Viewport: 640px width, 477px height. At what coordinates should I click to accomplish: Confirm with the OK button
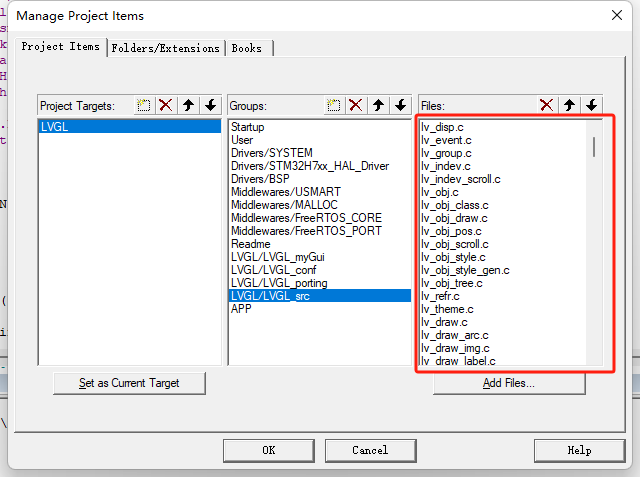269,450
